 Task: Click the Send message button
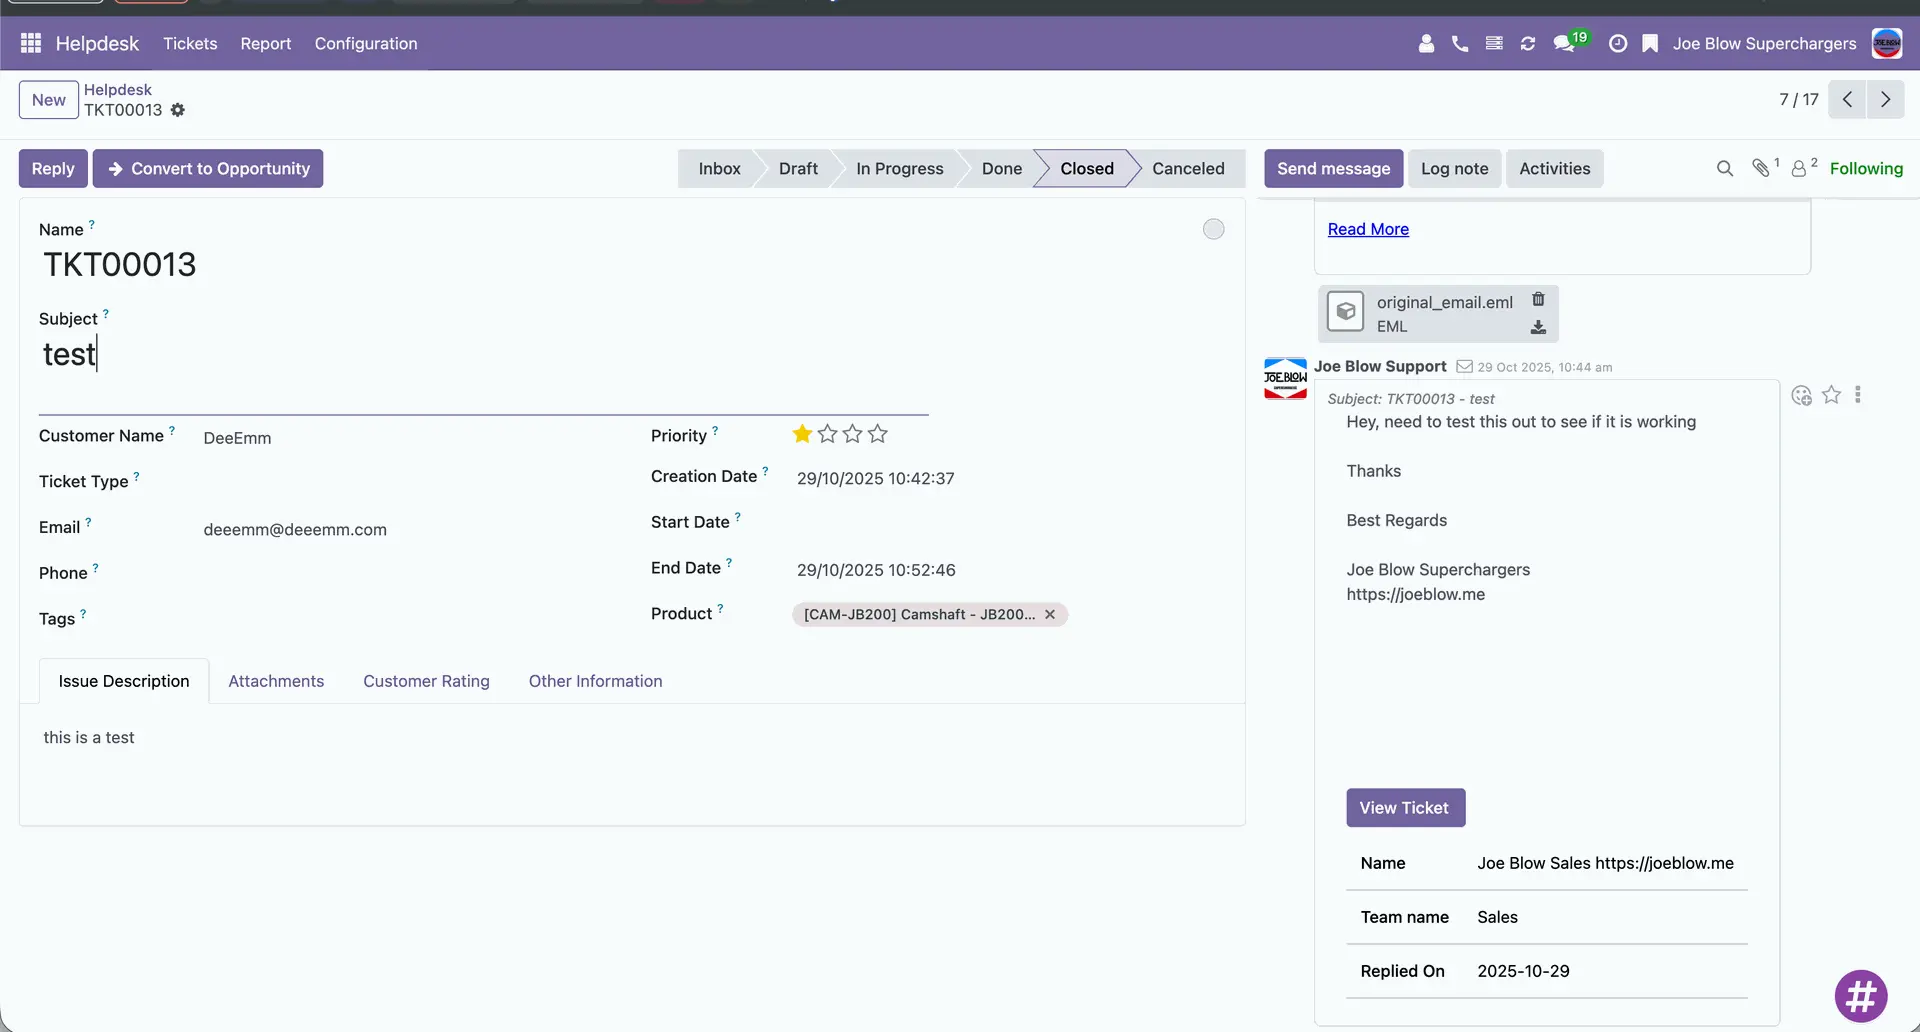coord(1333,168)
